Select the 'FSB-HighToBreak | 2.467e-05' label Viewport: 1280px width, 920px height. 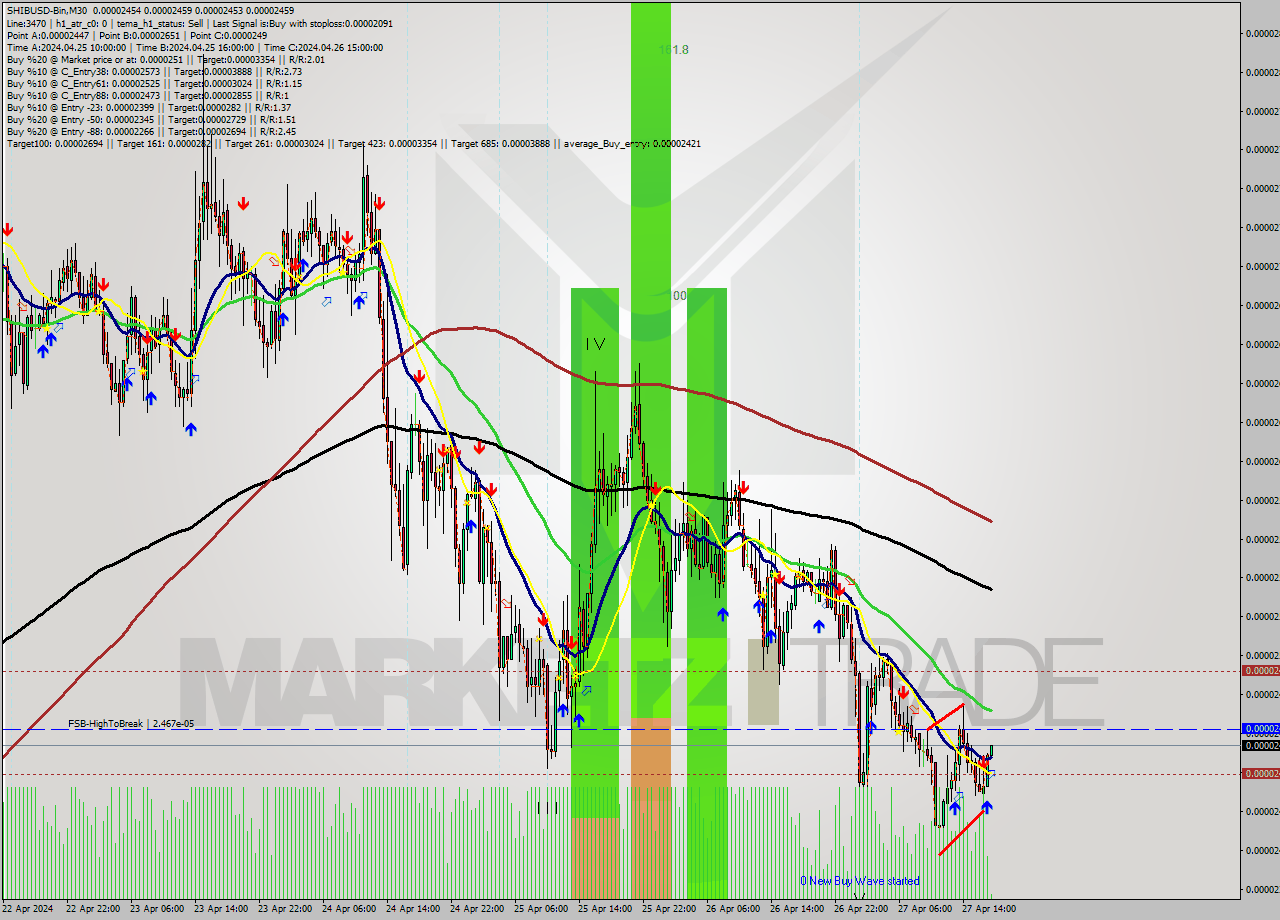tap(131, 723)
